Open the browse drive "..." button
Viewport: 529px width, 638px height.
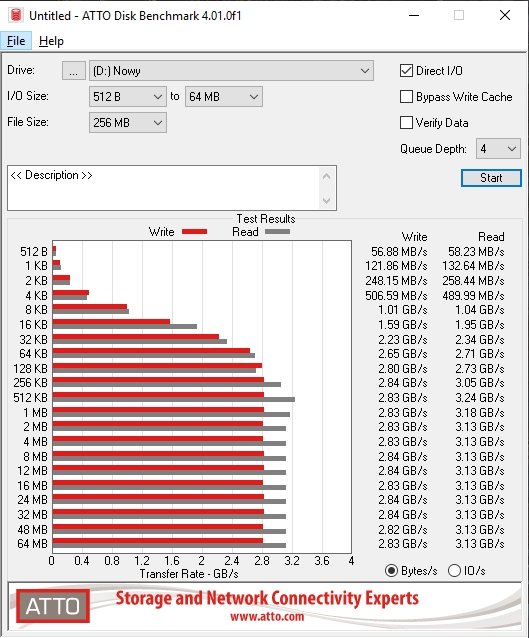pyautogui.click(x=74, y=71)
